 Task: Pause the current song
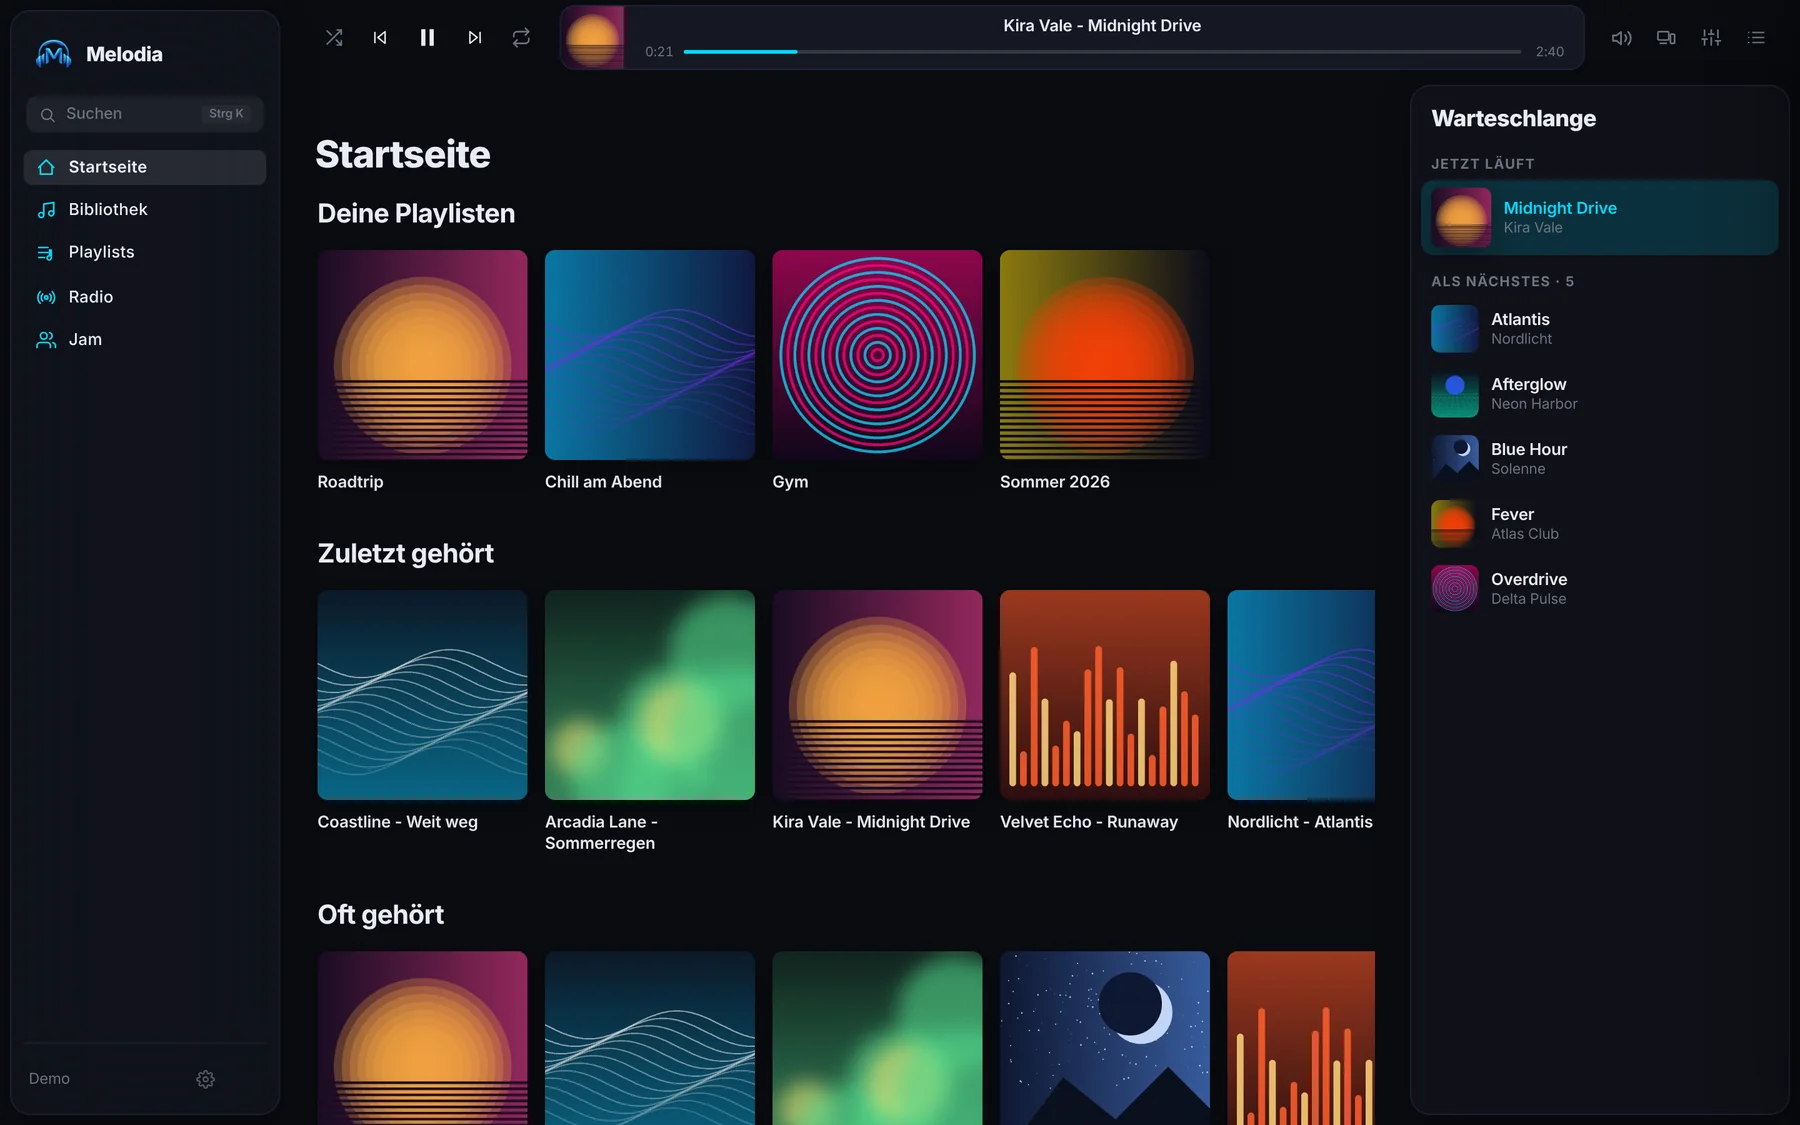tap(427, 38)
